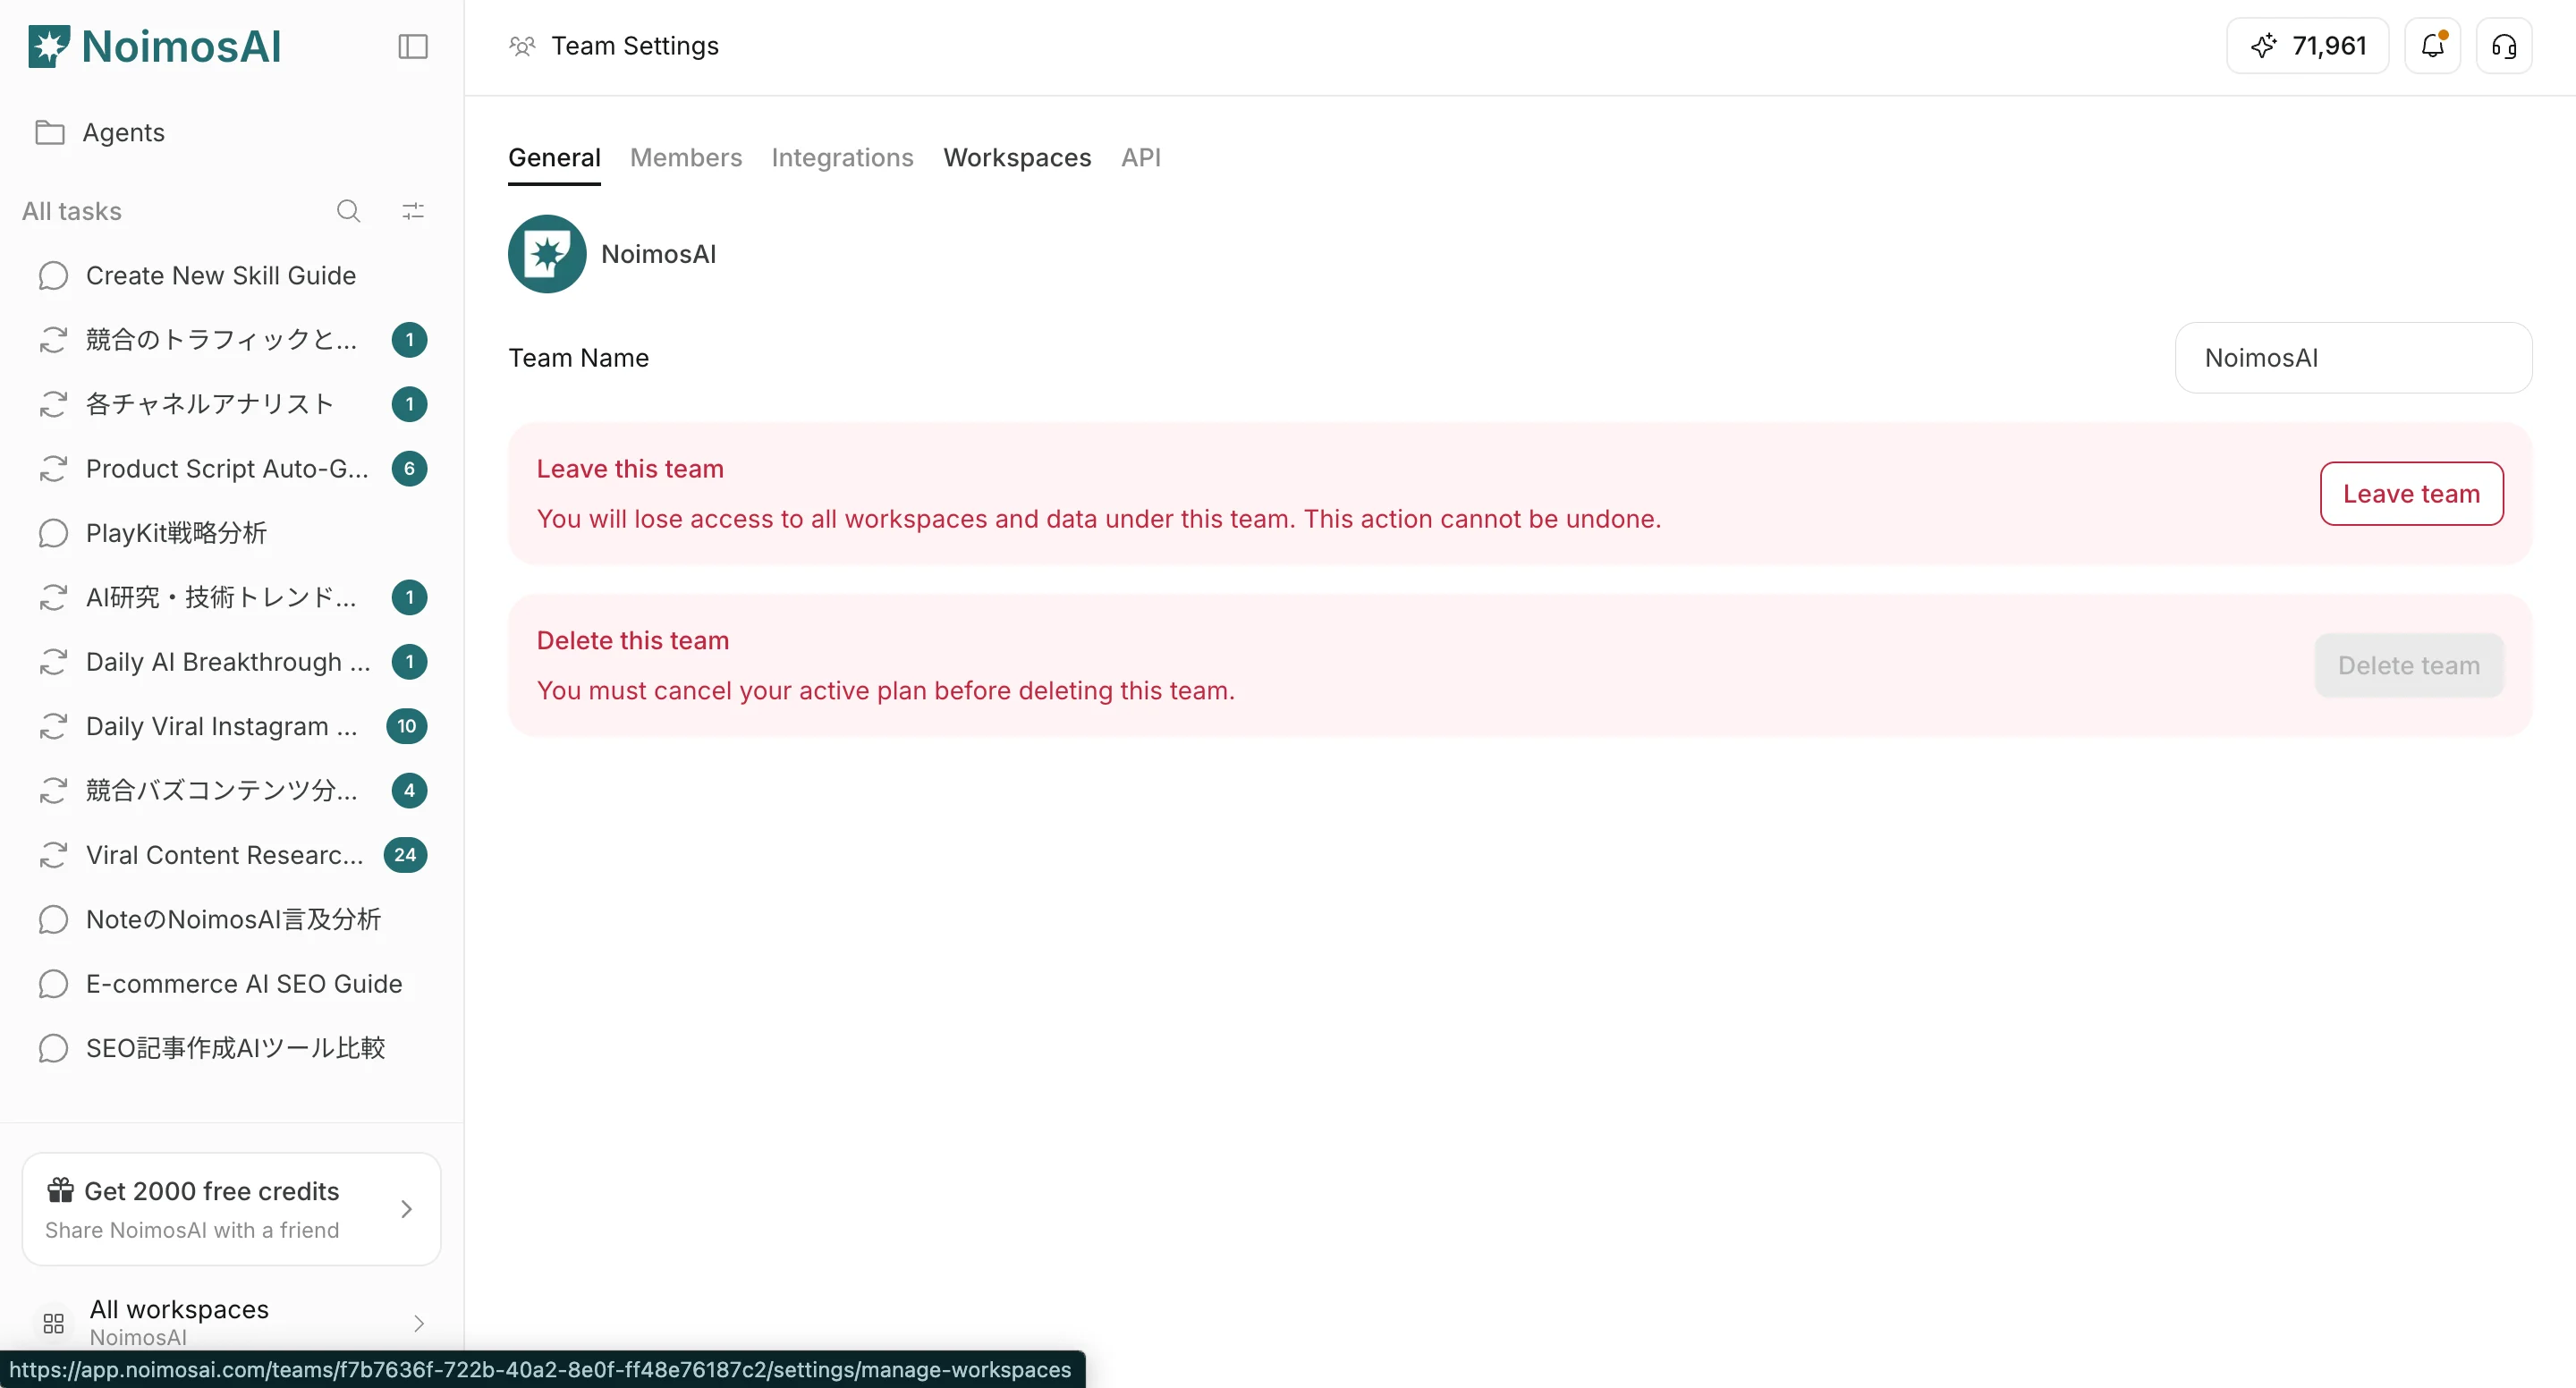The height and width of the screenshot is (1388, 2576).
Task: Open notifications bell icon
Action: [x=2432, y=46]
